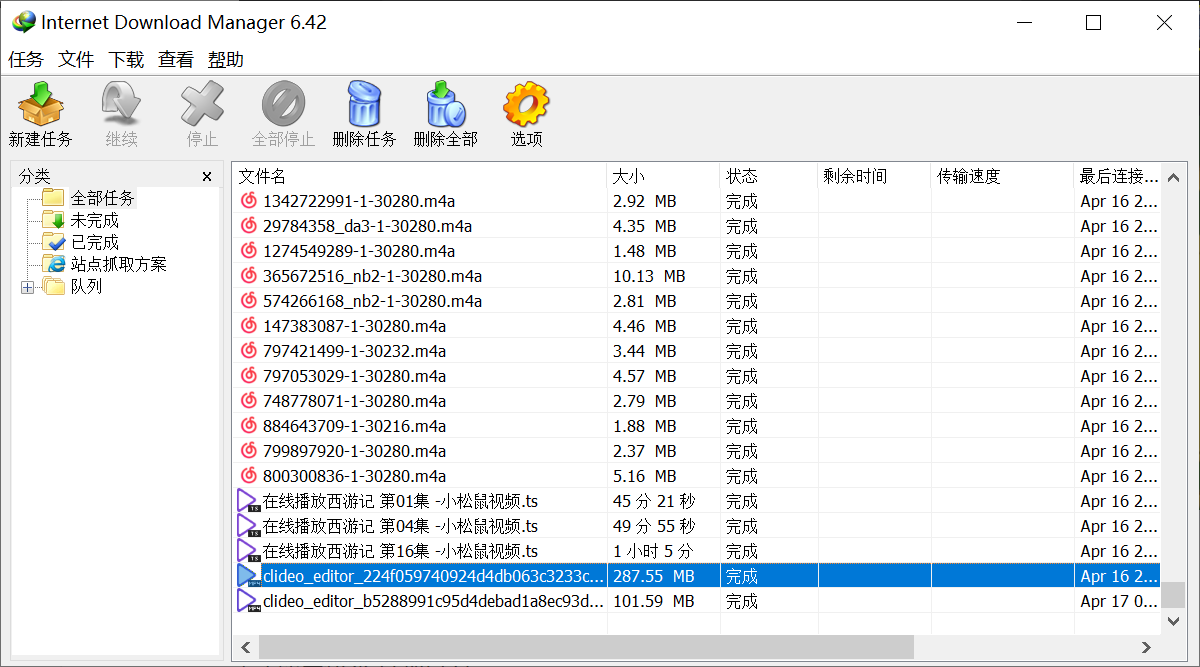Viewport: 1200px width, 667px height.
Task: Select 已完成 category in tree
Action: click(x=94, y=242)
